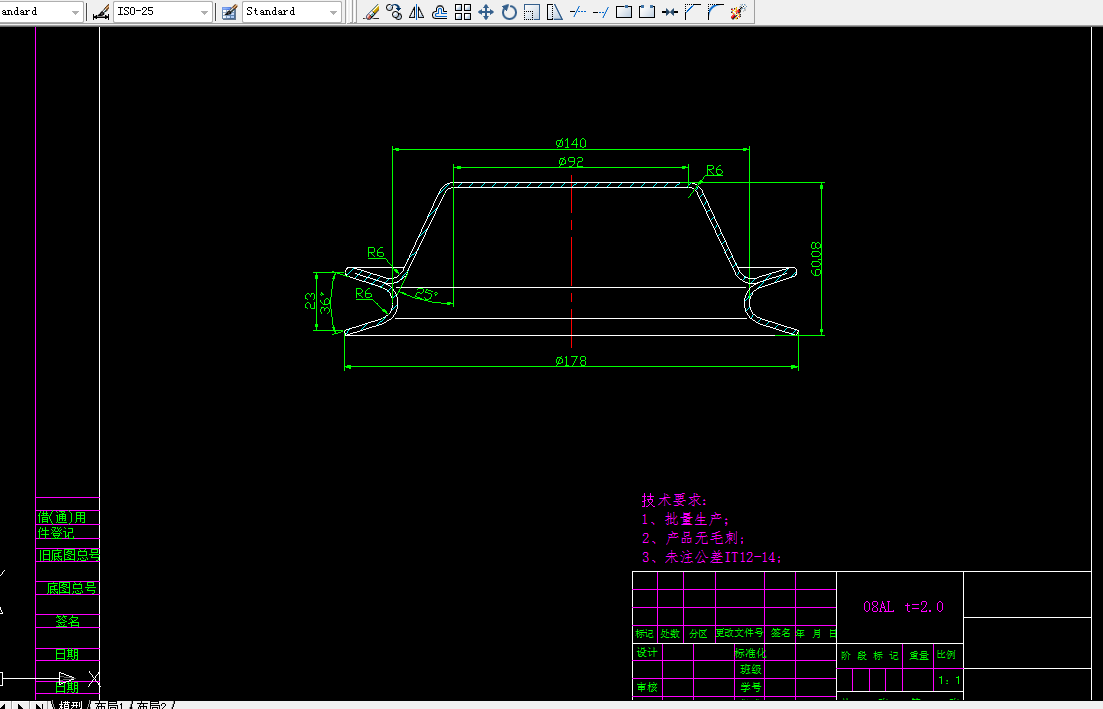Select the line 1、批量生产
Image resolution: width=1103 pixels, height=709 pixels.
[686, 520]
